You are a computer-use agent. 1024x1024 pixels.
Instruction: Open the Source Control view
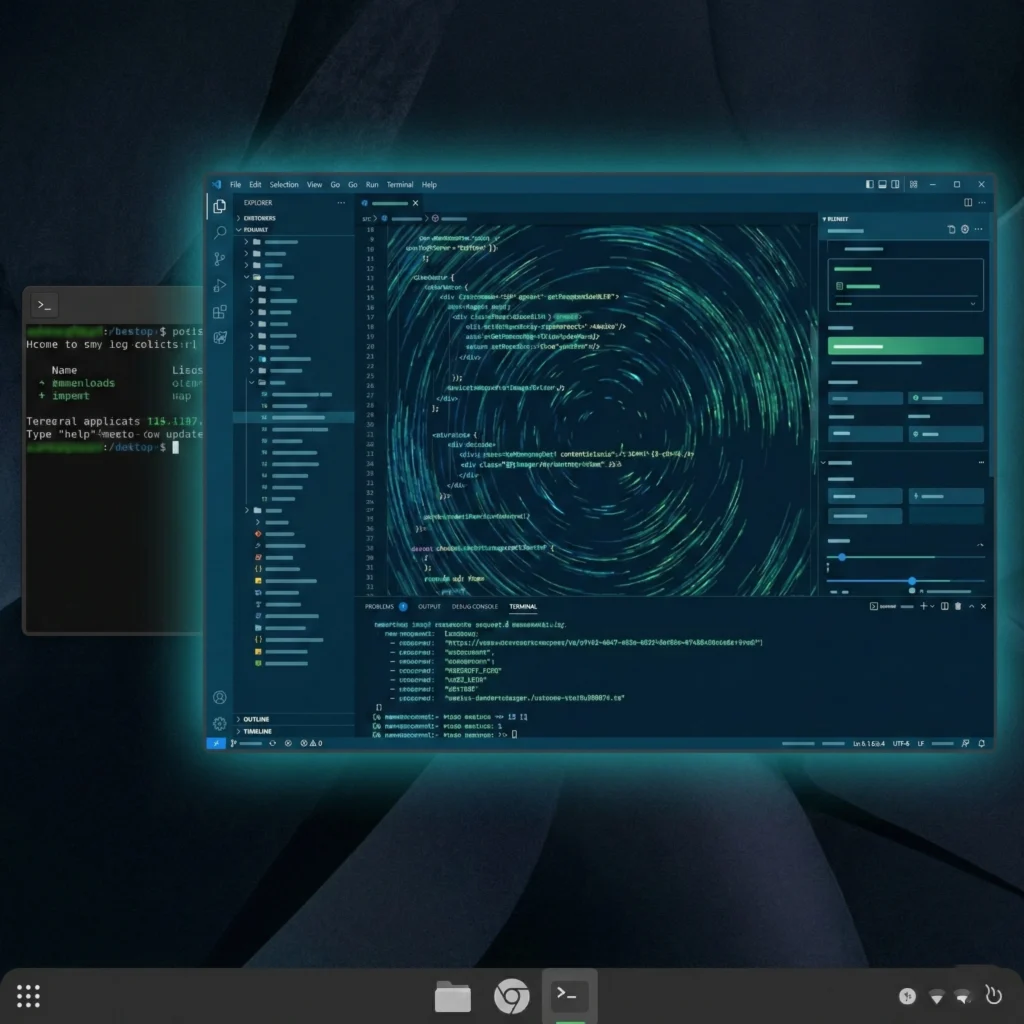220,258
